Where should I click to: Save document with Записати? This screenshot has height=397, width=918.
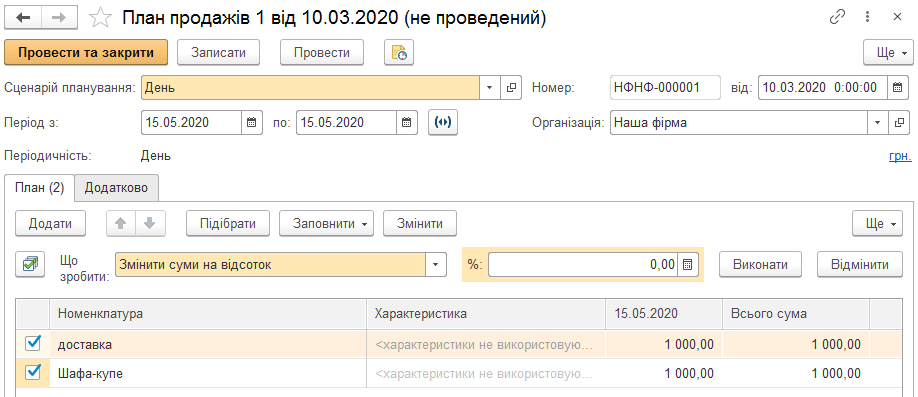coord(218,53)
